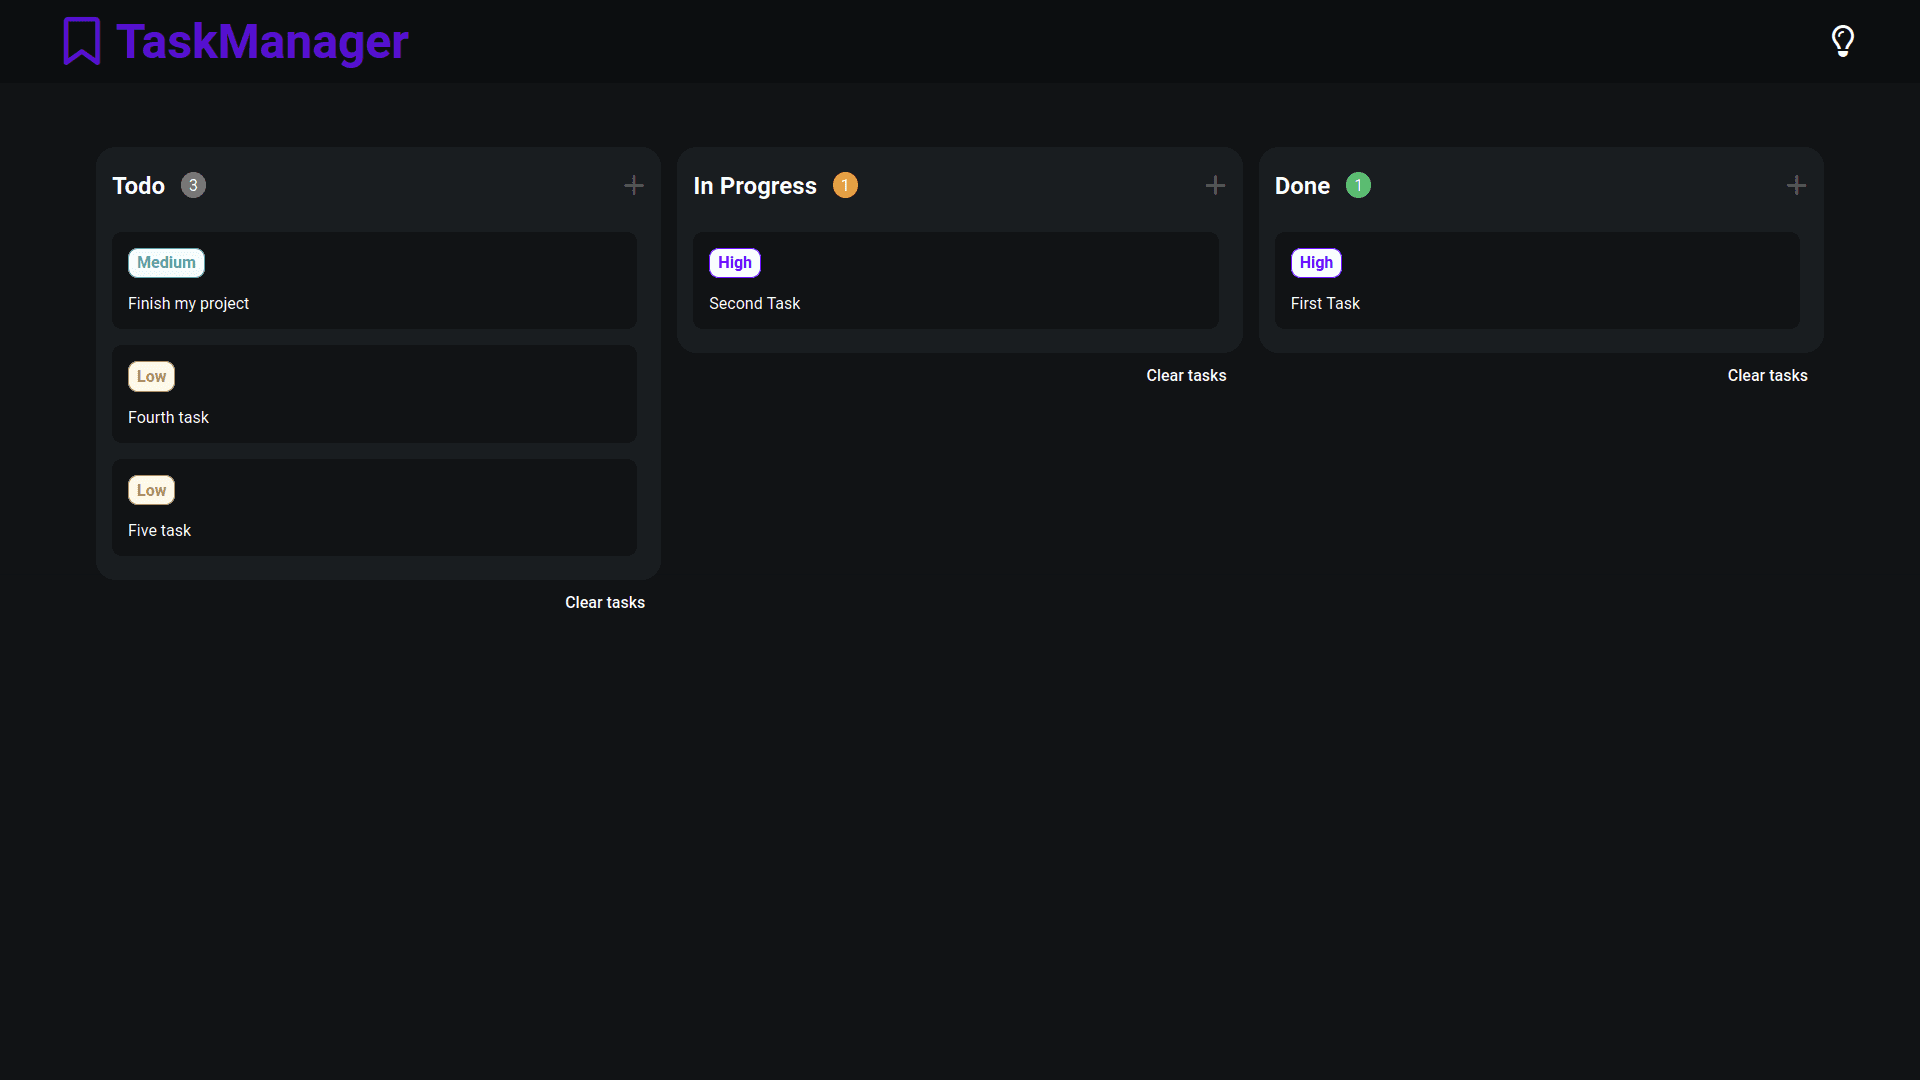1920x1080 pixels.
Task: Click the Todo column task count badge
Action: pyautogui.click(x=193, y=186)
